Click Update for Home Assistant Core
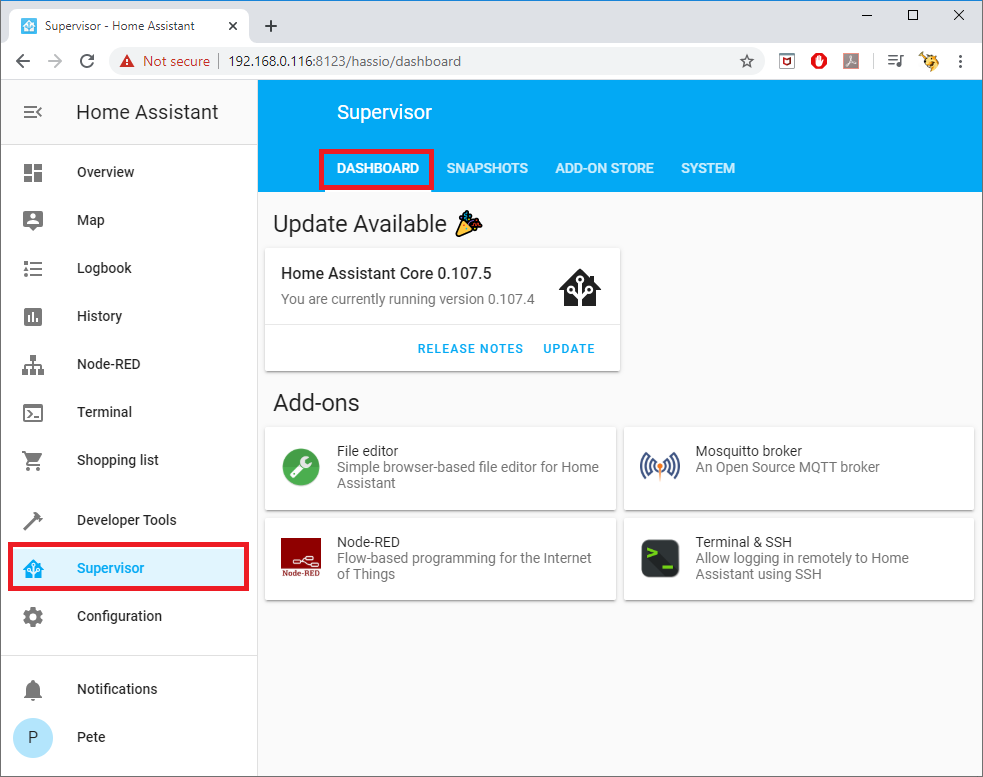Viewport: 983px width, 777px height. click(569, 349)
